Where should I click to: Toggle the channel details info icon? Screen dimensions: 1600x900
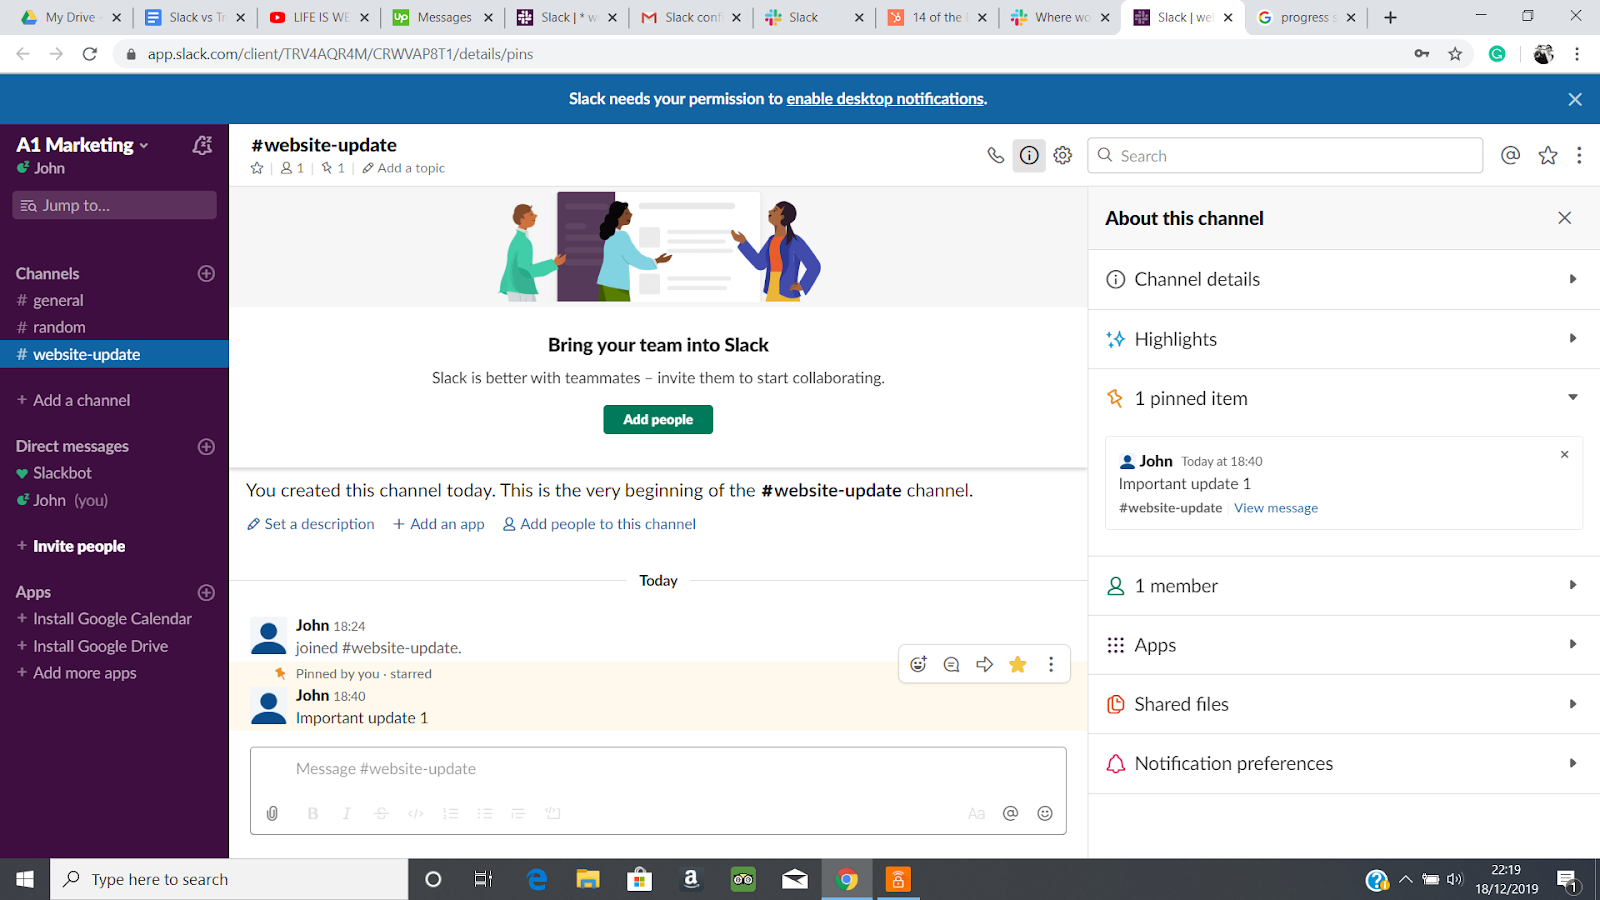(1029, 155)
